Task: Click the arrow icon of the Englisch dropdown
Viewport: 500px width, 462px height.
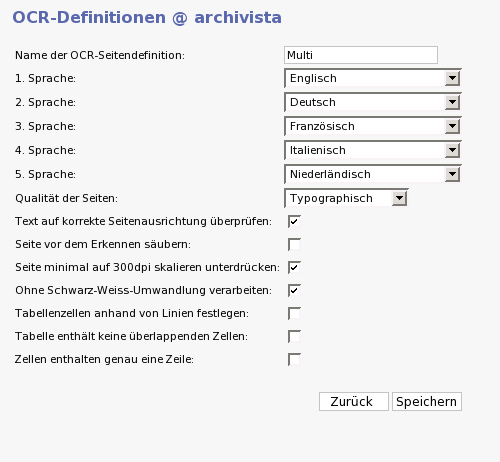Action: [452, 78]
